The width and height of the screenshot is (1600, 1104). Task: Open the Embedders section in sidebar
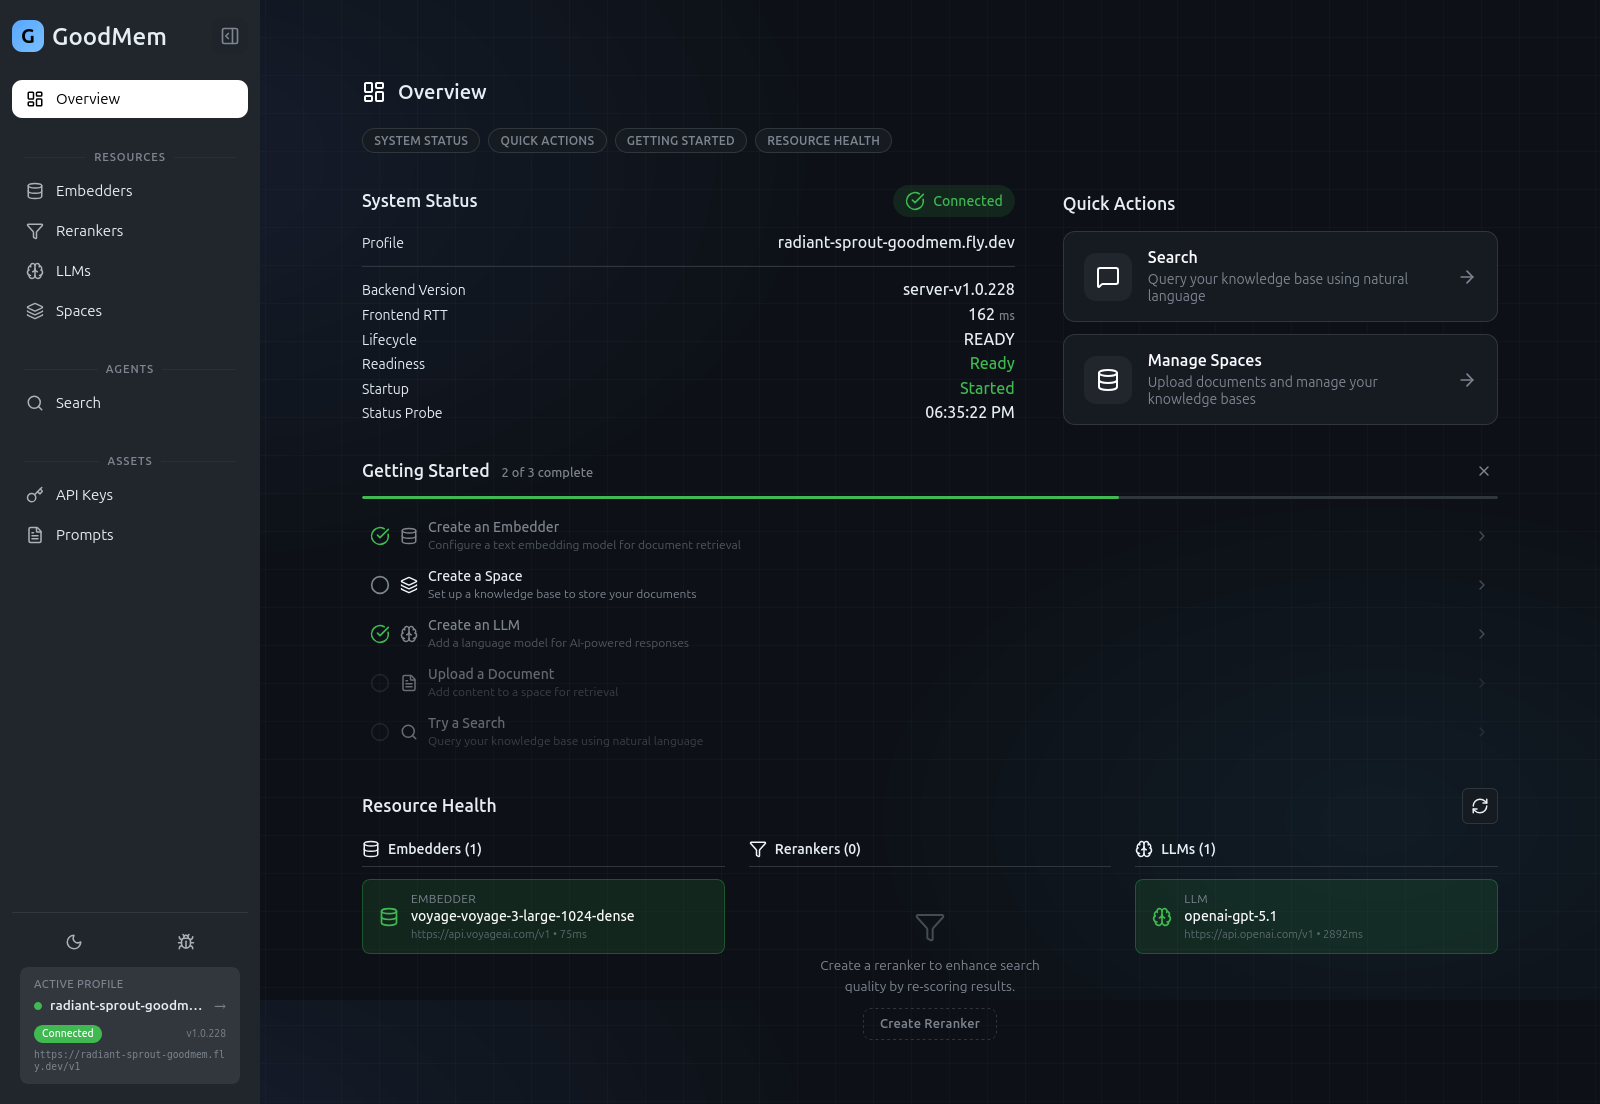(94, 190)
